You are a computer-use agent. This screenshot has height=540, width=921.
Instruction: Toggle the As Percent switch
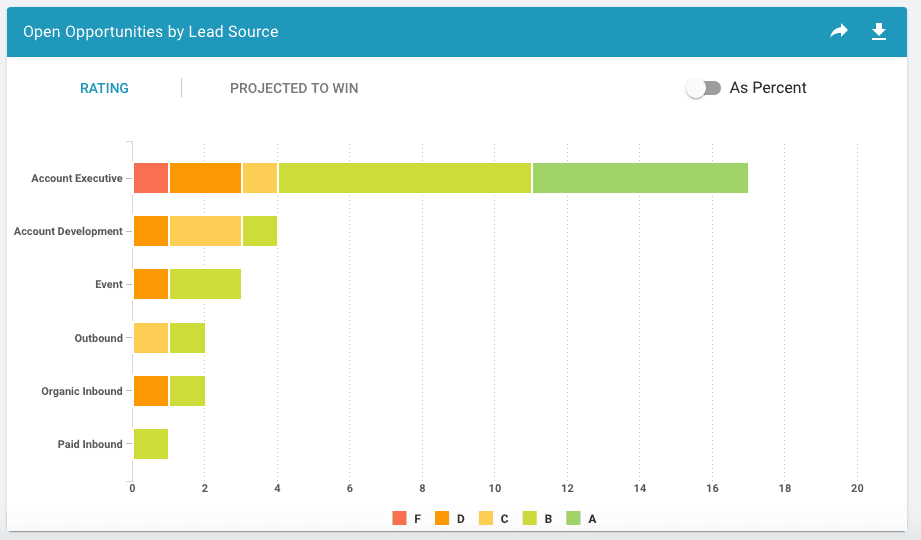pos(704,88)
